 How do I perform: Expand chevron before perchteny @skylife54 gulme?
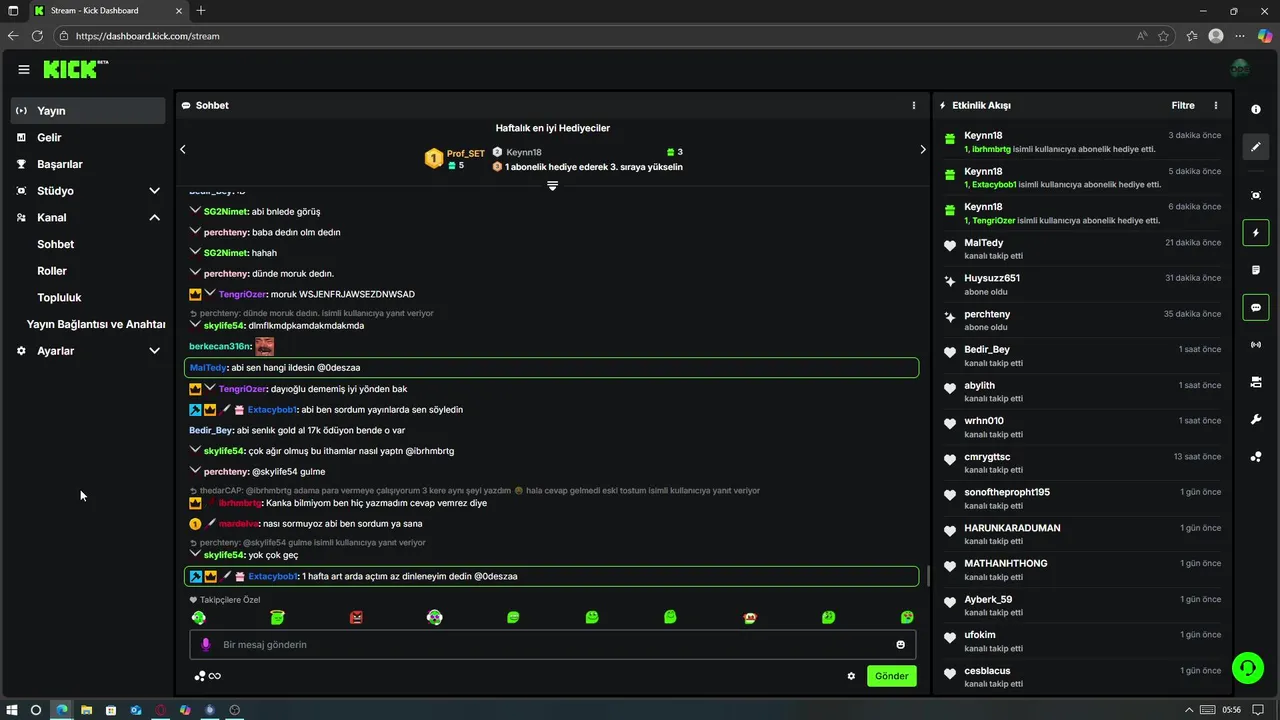click(x=195, y=471)
